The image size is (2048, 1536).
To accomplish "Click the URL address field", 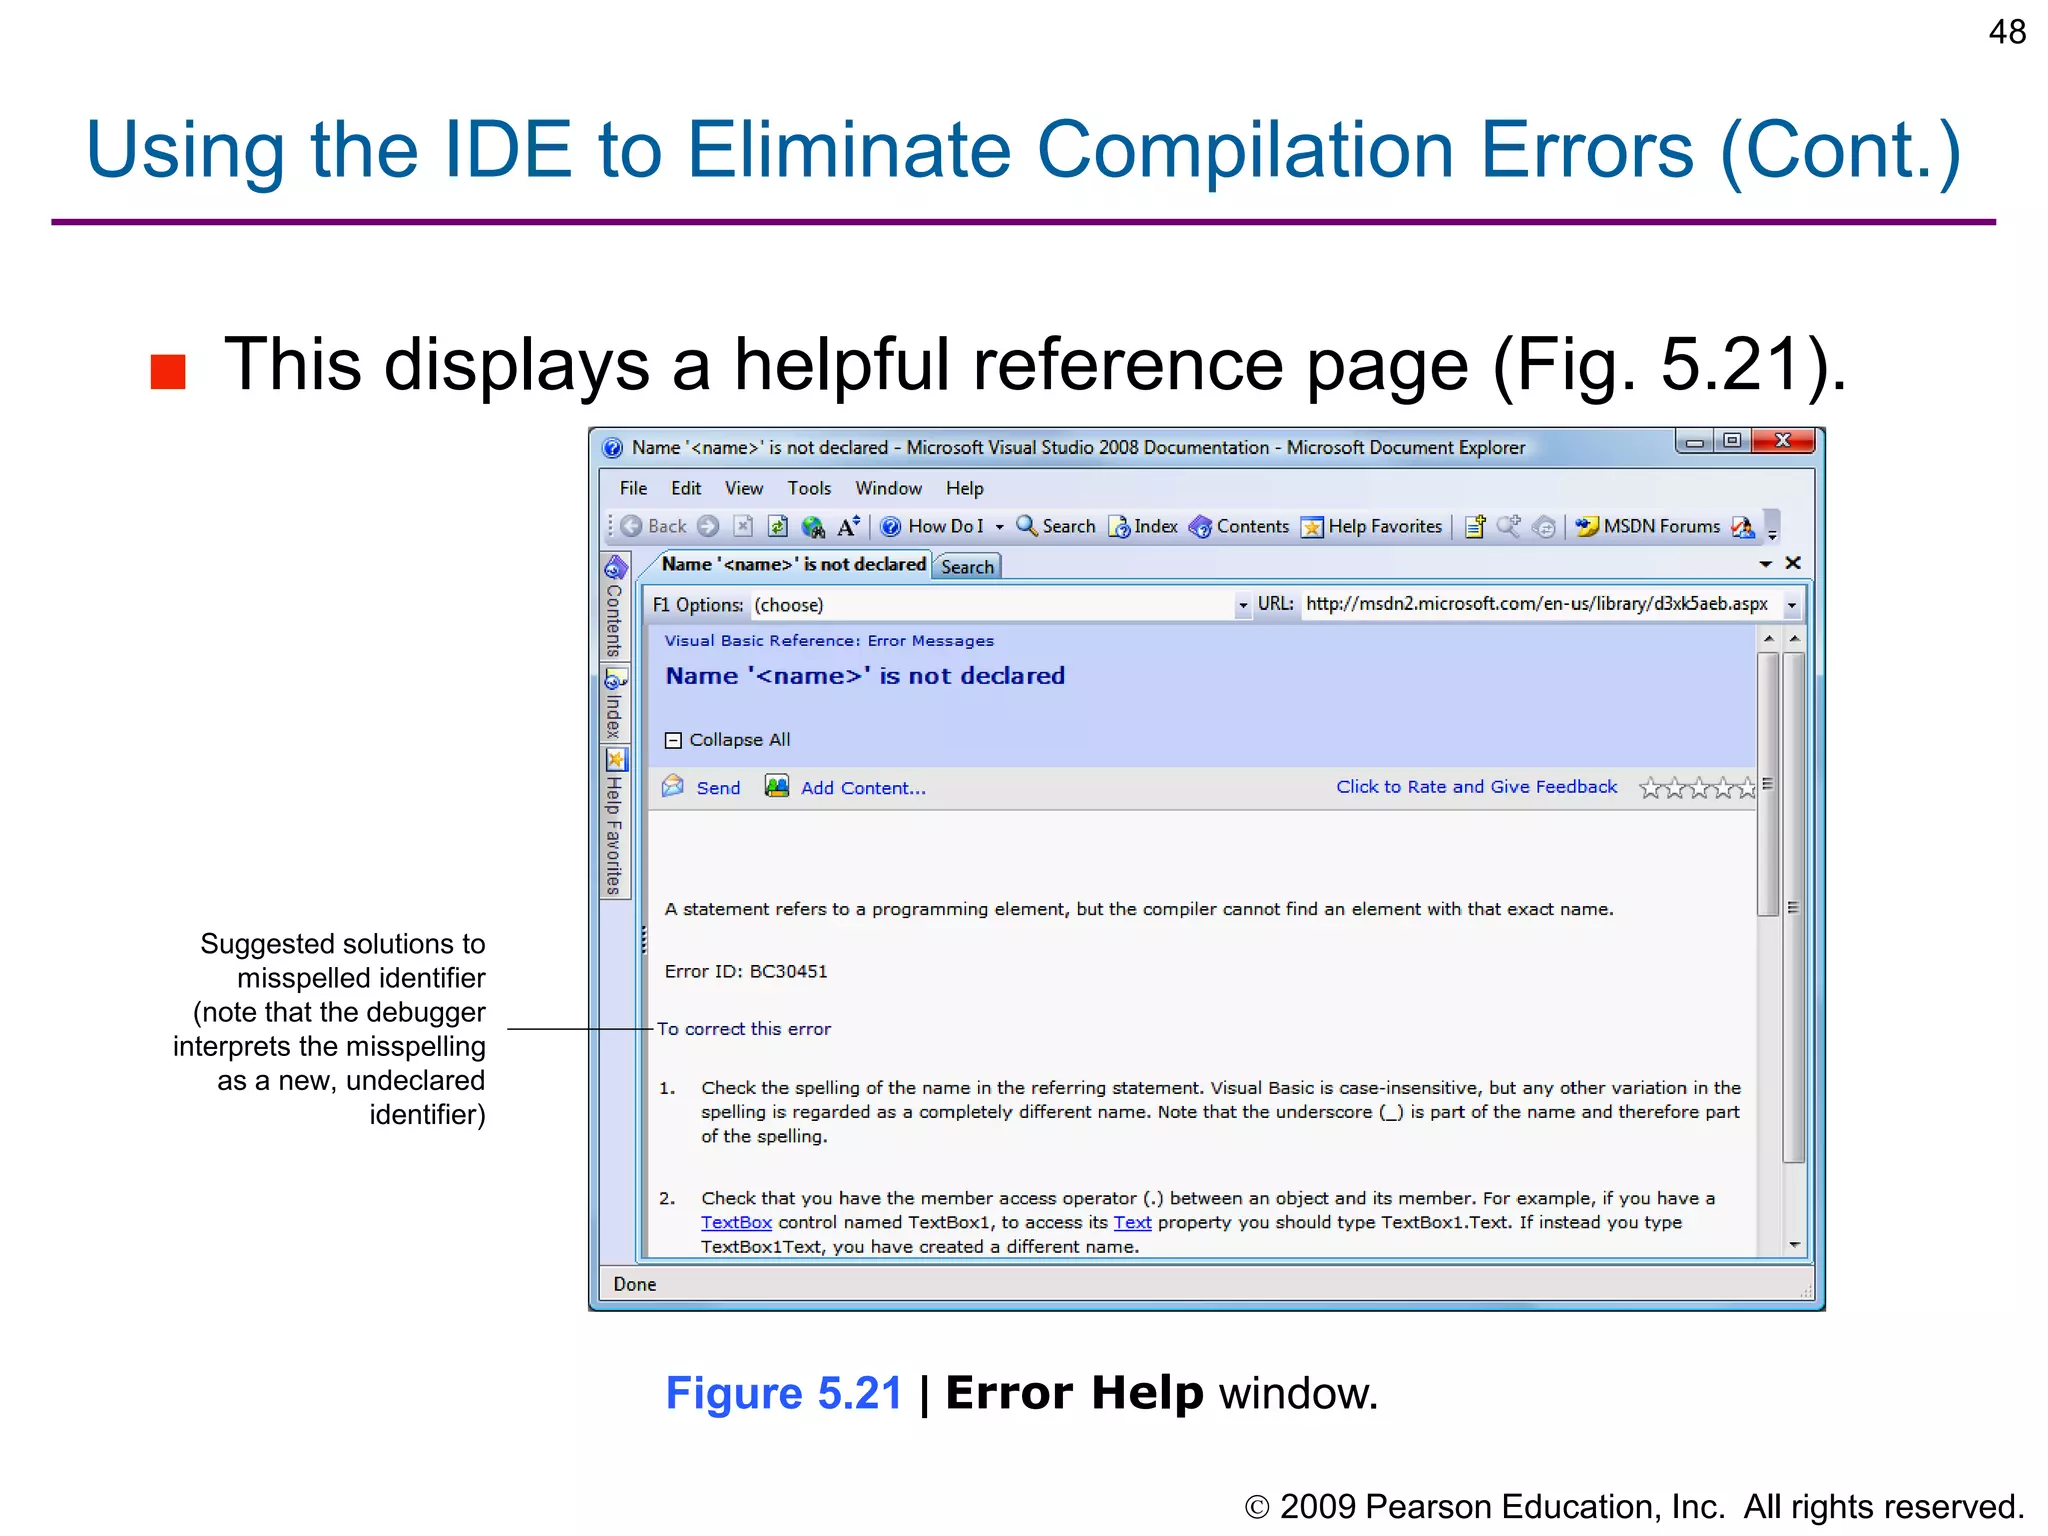I will tap(1539, 604).
